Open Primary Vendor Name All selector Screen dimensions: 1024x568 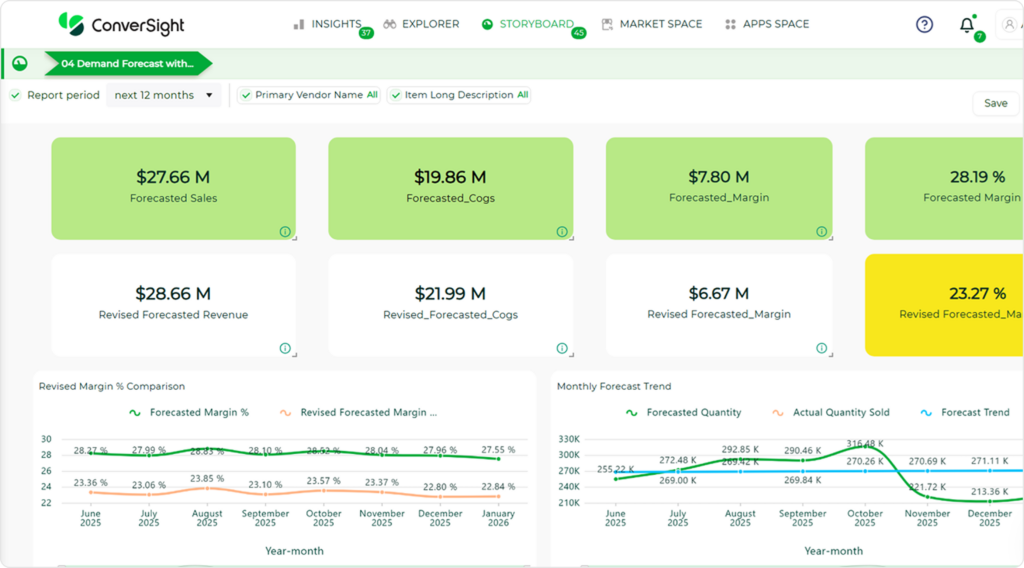coord(372,95)
